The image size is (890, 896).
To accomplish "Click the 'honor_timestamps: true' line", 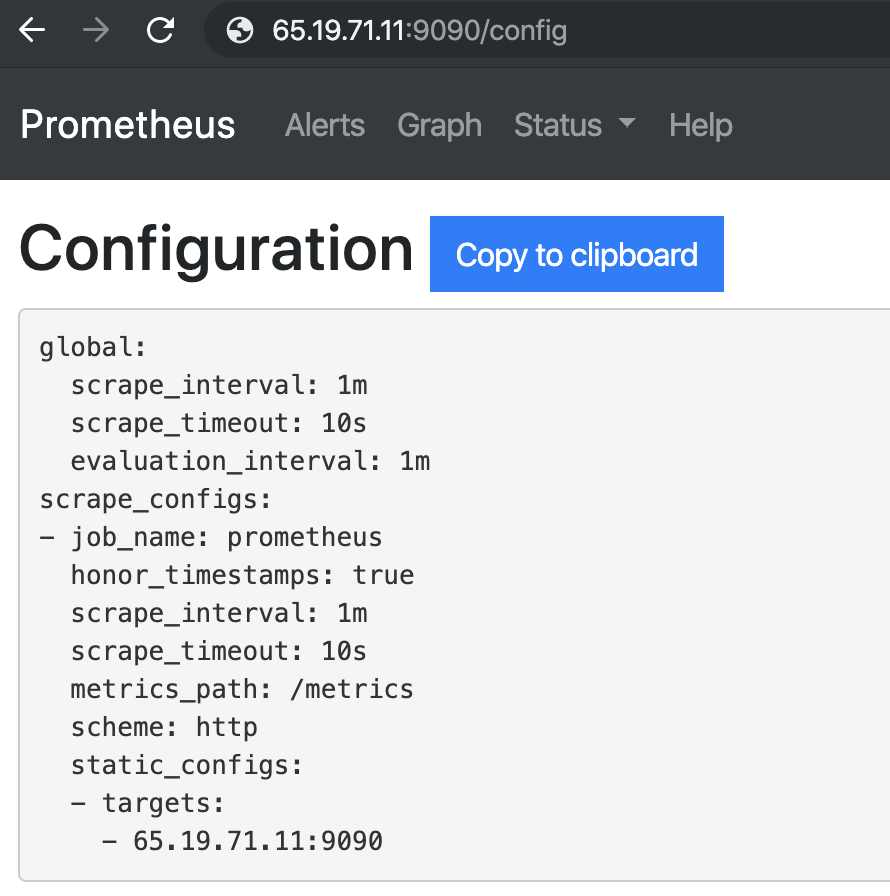I will tap(242, 575).
